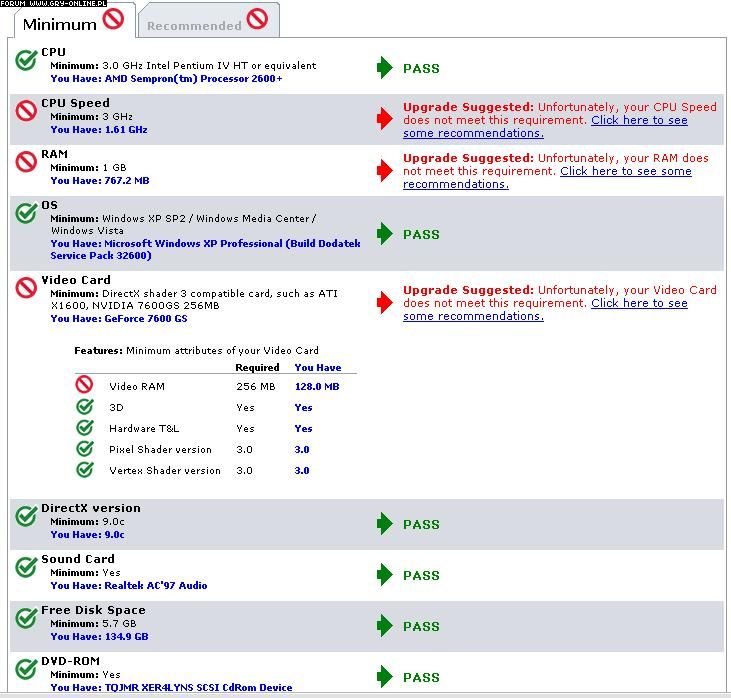Click the red fail icon beside CPU Speed

(27, 111)
